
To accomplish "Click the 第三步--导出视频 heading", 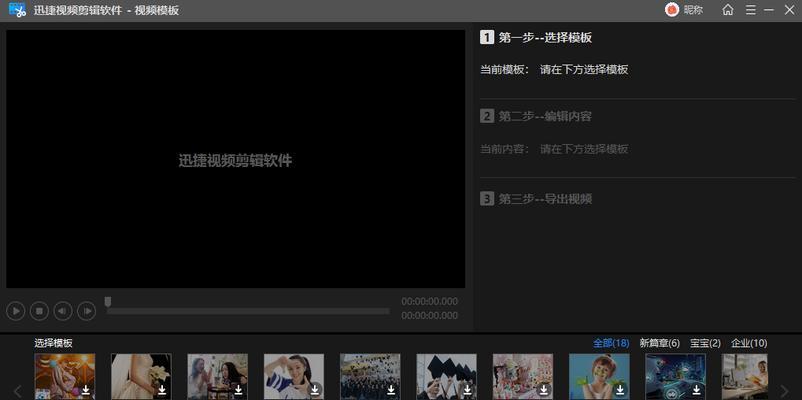I will coord(545,198).
